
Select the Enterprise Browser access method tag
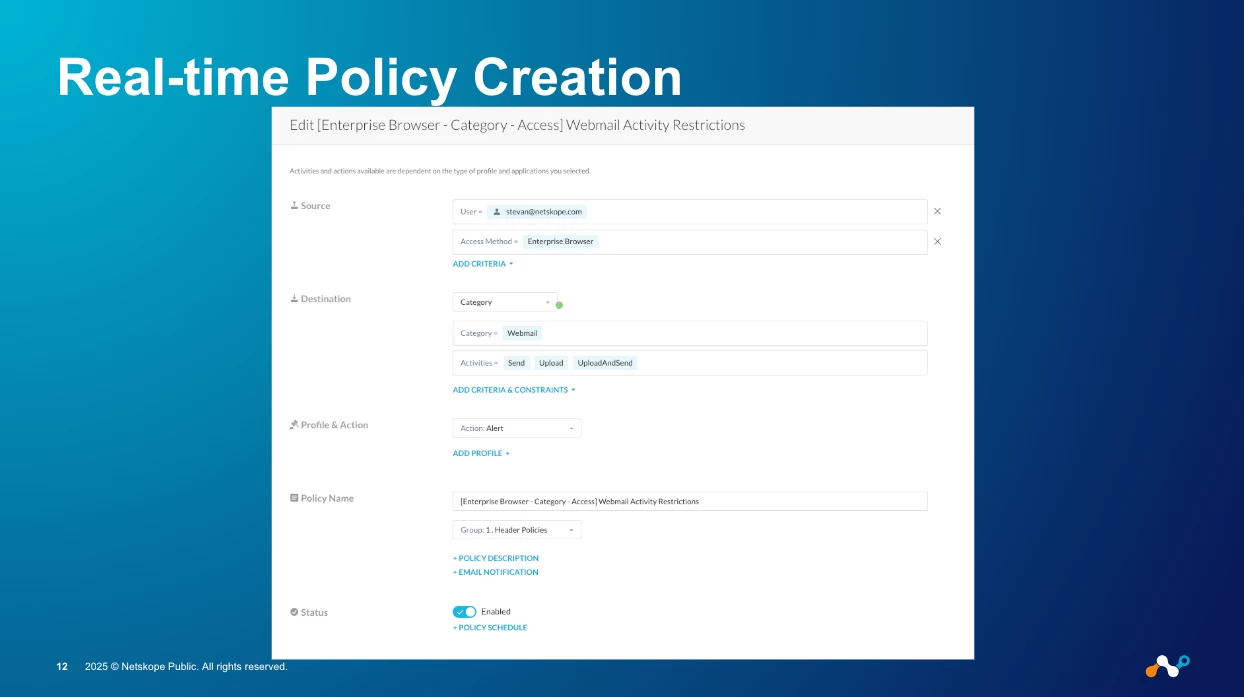click(x=560, y=241)
